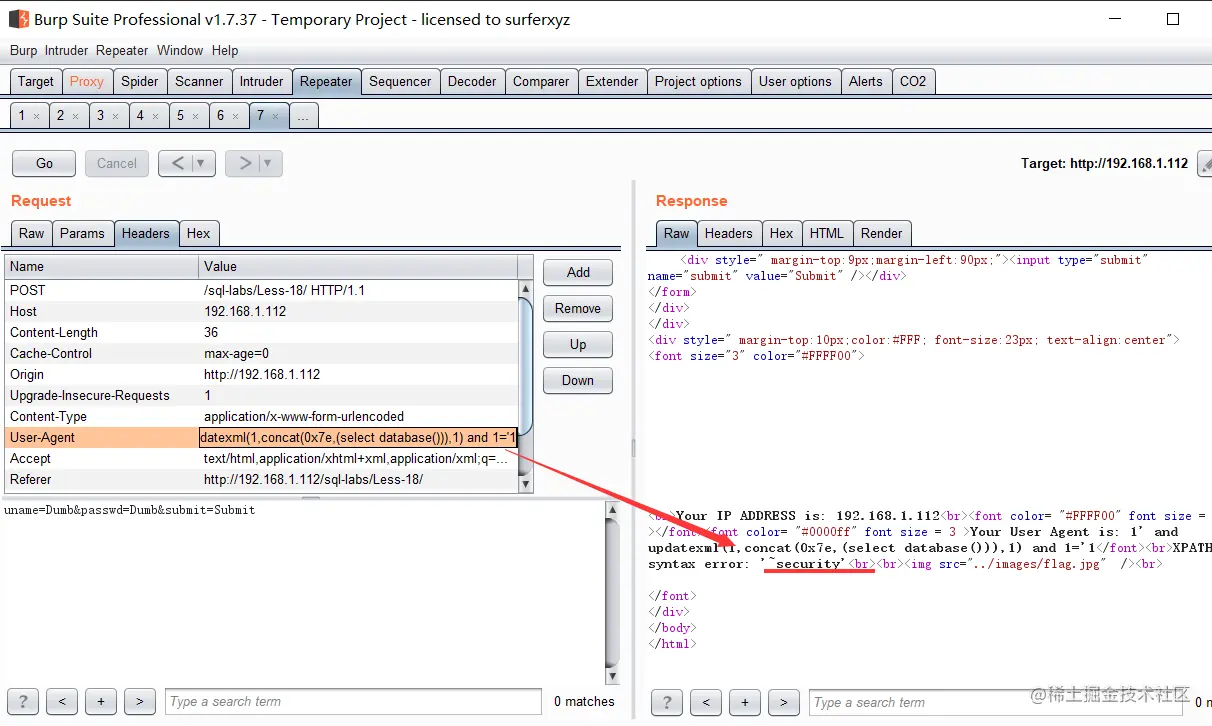Click the Burp Suite logo icon in title bar
This screenshot has height=726, width=1212.
pyautogui.click(x=18, y=19)
